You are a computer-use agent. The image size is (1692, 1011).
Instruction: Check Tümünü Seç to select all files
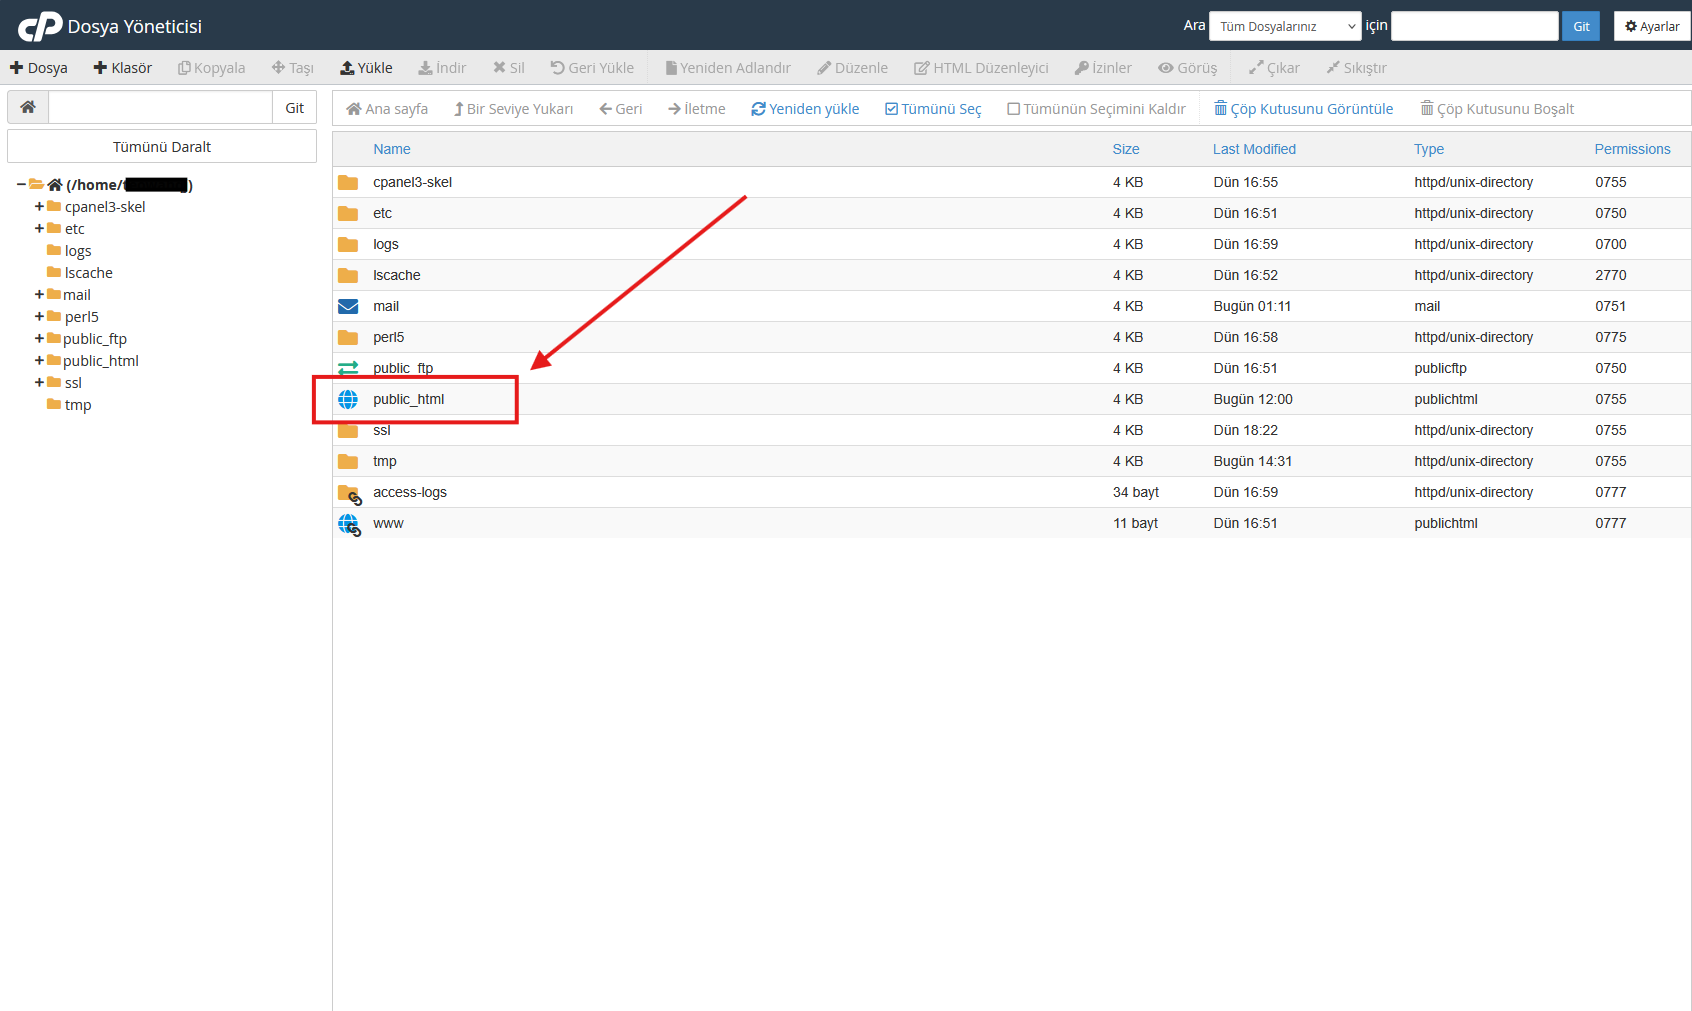(x=932, y=109)
